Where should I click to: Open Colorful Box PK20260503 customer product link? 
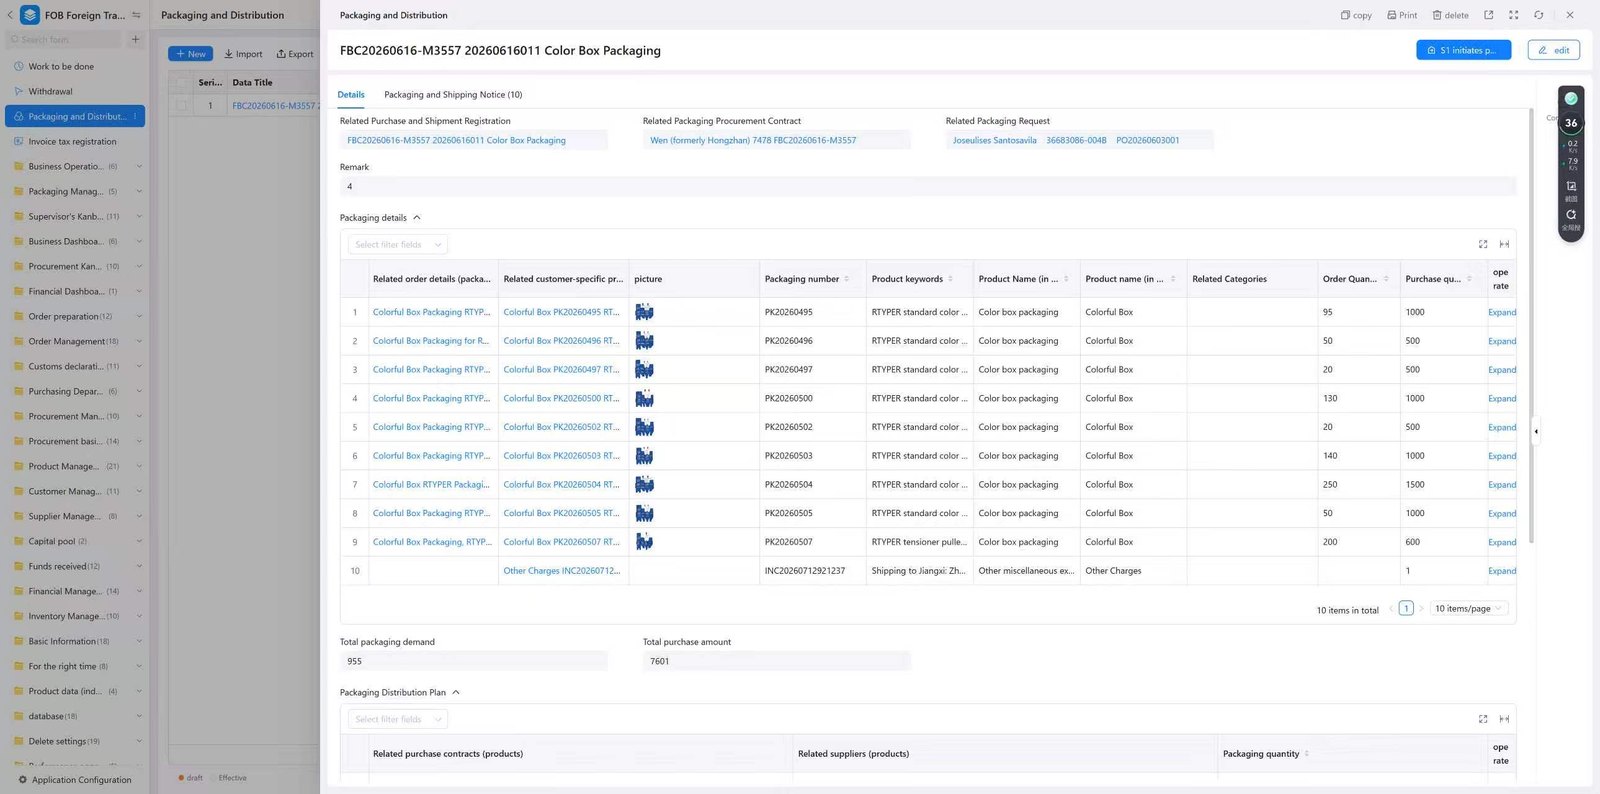[x=562, y=456]
